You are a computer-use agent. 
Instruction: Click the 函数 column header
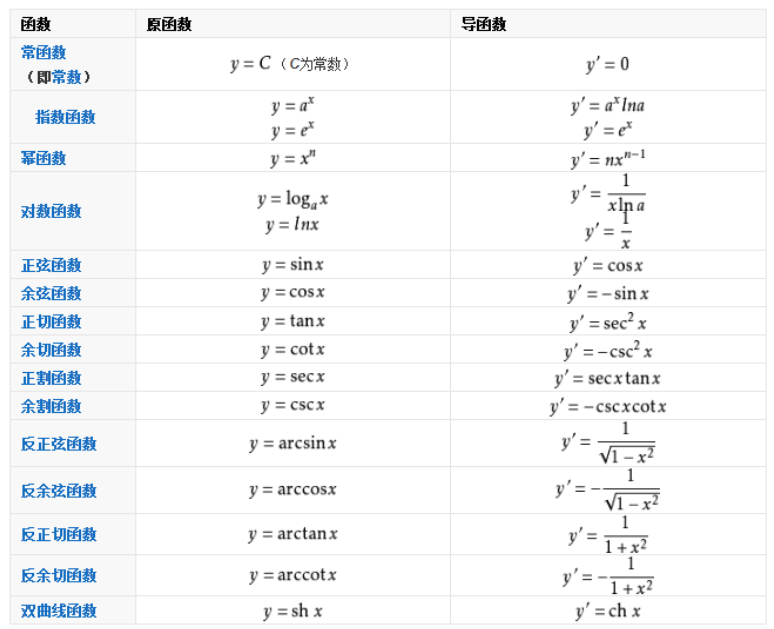(36, 25)
